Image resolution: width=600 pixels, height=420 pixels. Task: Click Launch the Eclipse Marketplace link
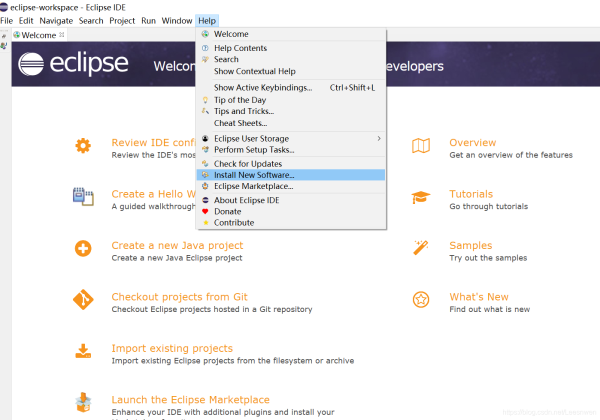(x=191, y=400)
